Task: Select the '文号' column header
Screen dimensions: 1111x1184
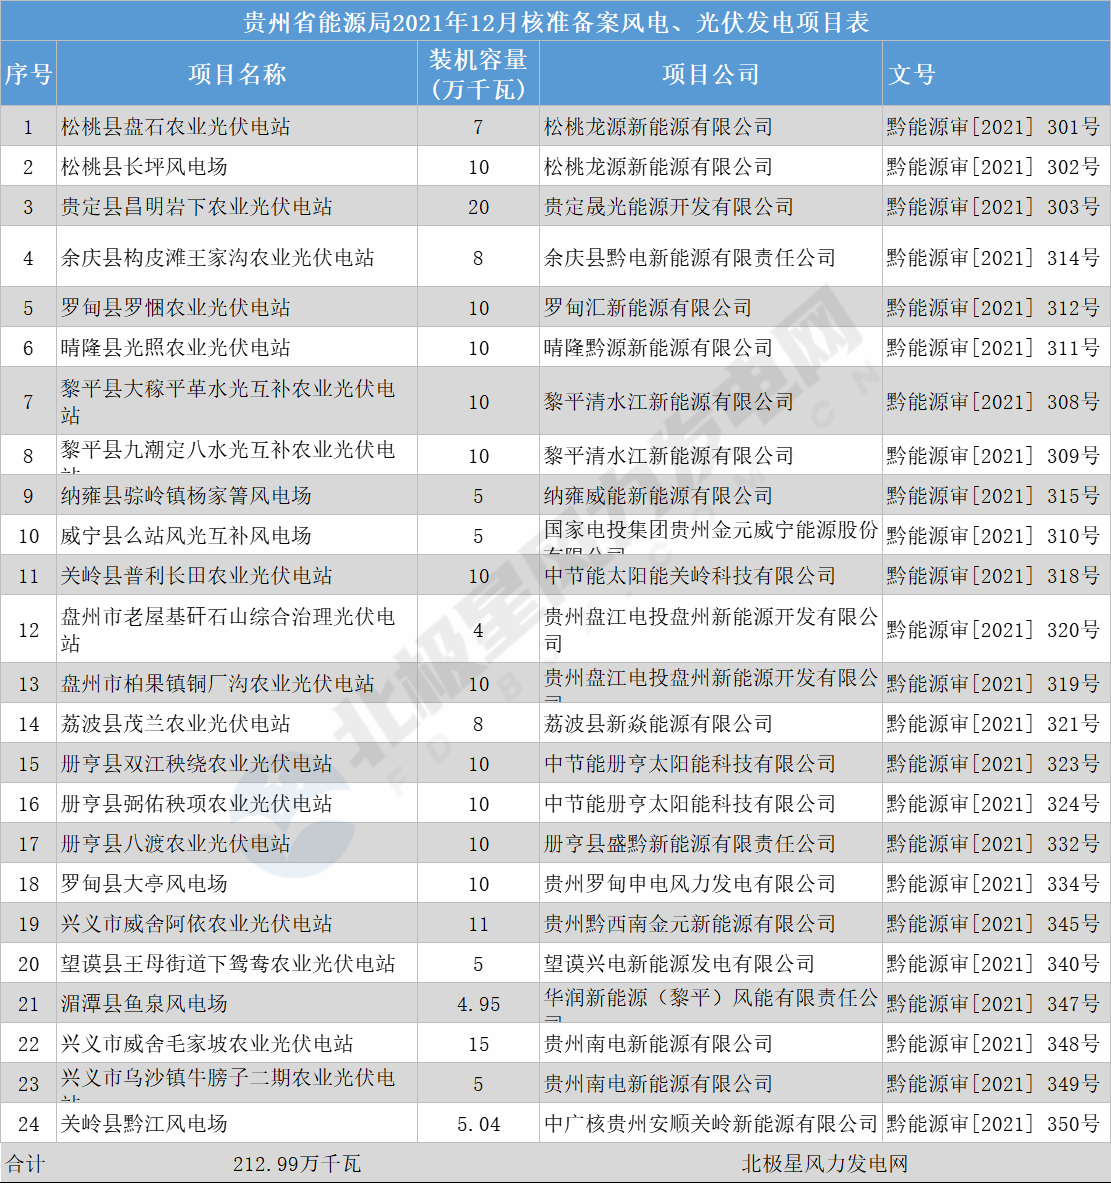Action: click(x=996, y=74)
